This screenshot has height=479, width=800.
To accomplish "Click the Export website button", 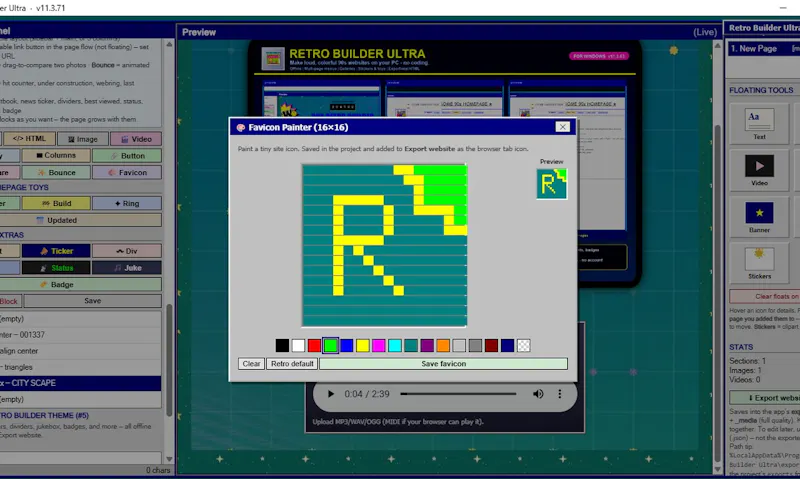I will pos(765,398).
